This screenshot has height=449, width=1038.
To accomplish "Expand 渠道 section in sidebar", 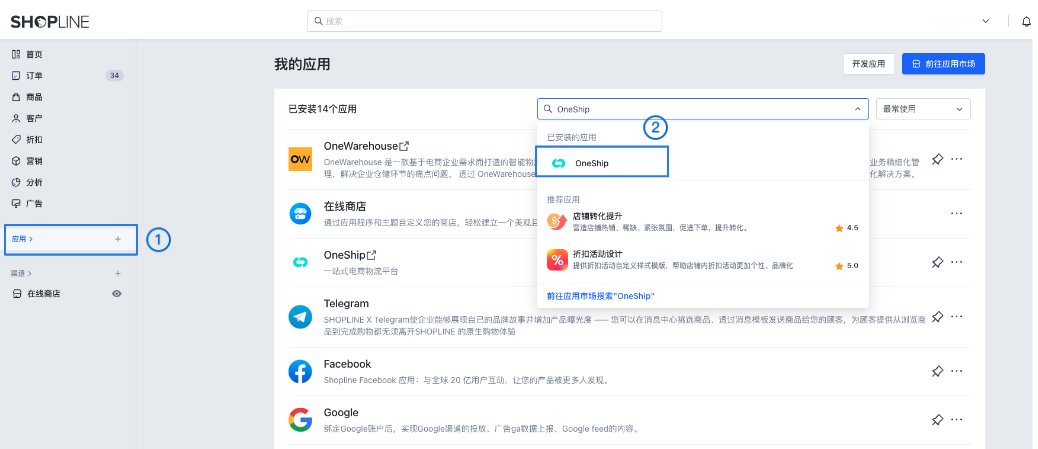I will point(21,273).
